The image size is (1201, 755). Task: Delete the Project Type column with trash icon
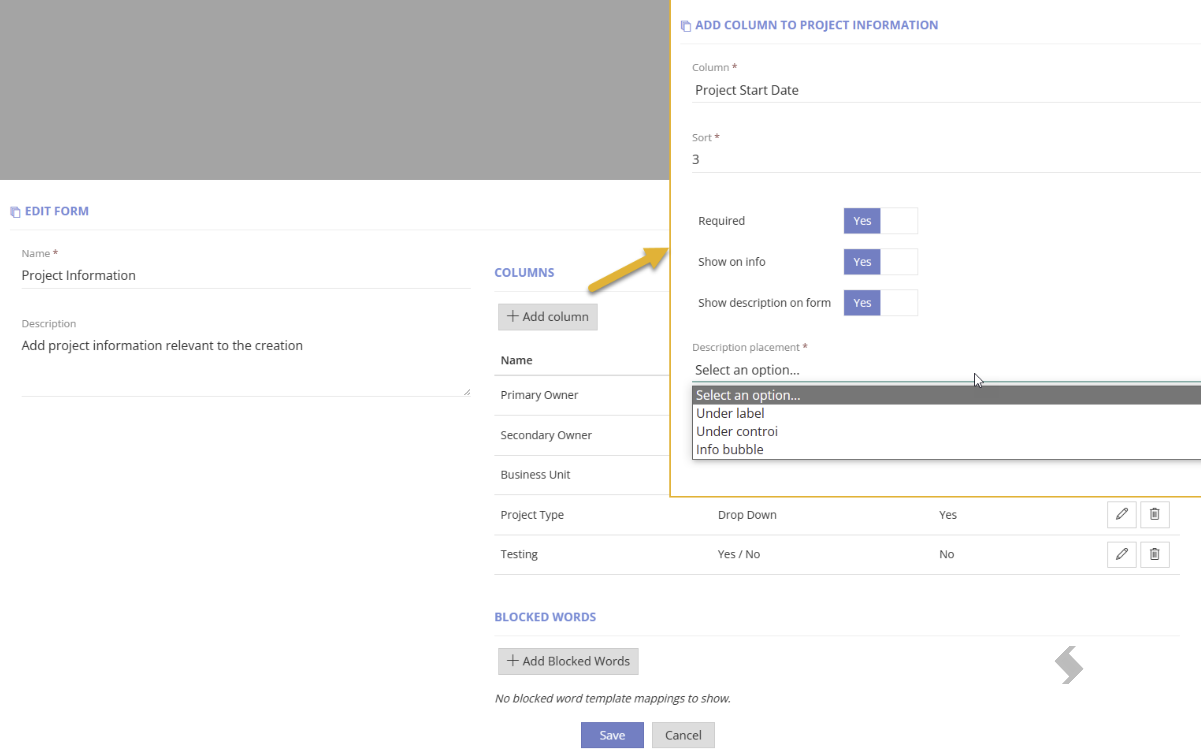click(1154, 514)
